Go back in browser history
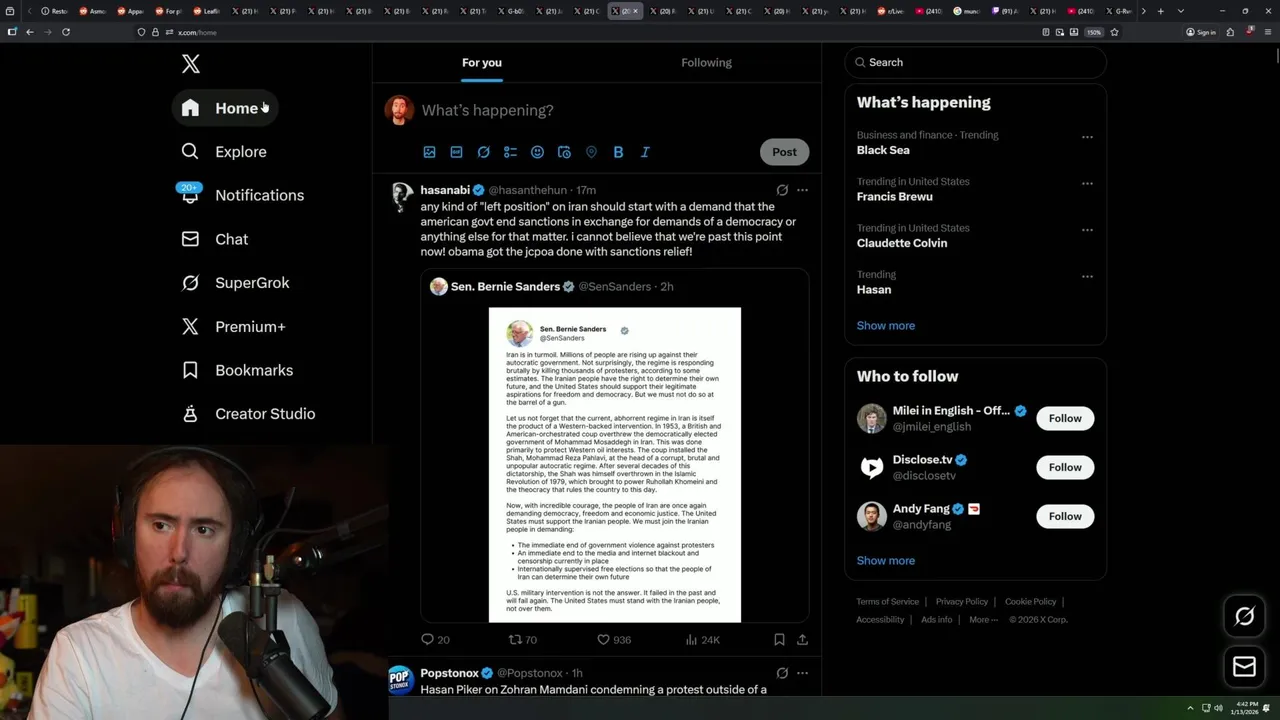This screenshot has width=1280, height=720. tap(30, 32)
